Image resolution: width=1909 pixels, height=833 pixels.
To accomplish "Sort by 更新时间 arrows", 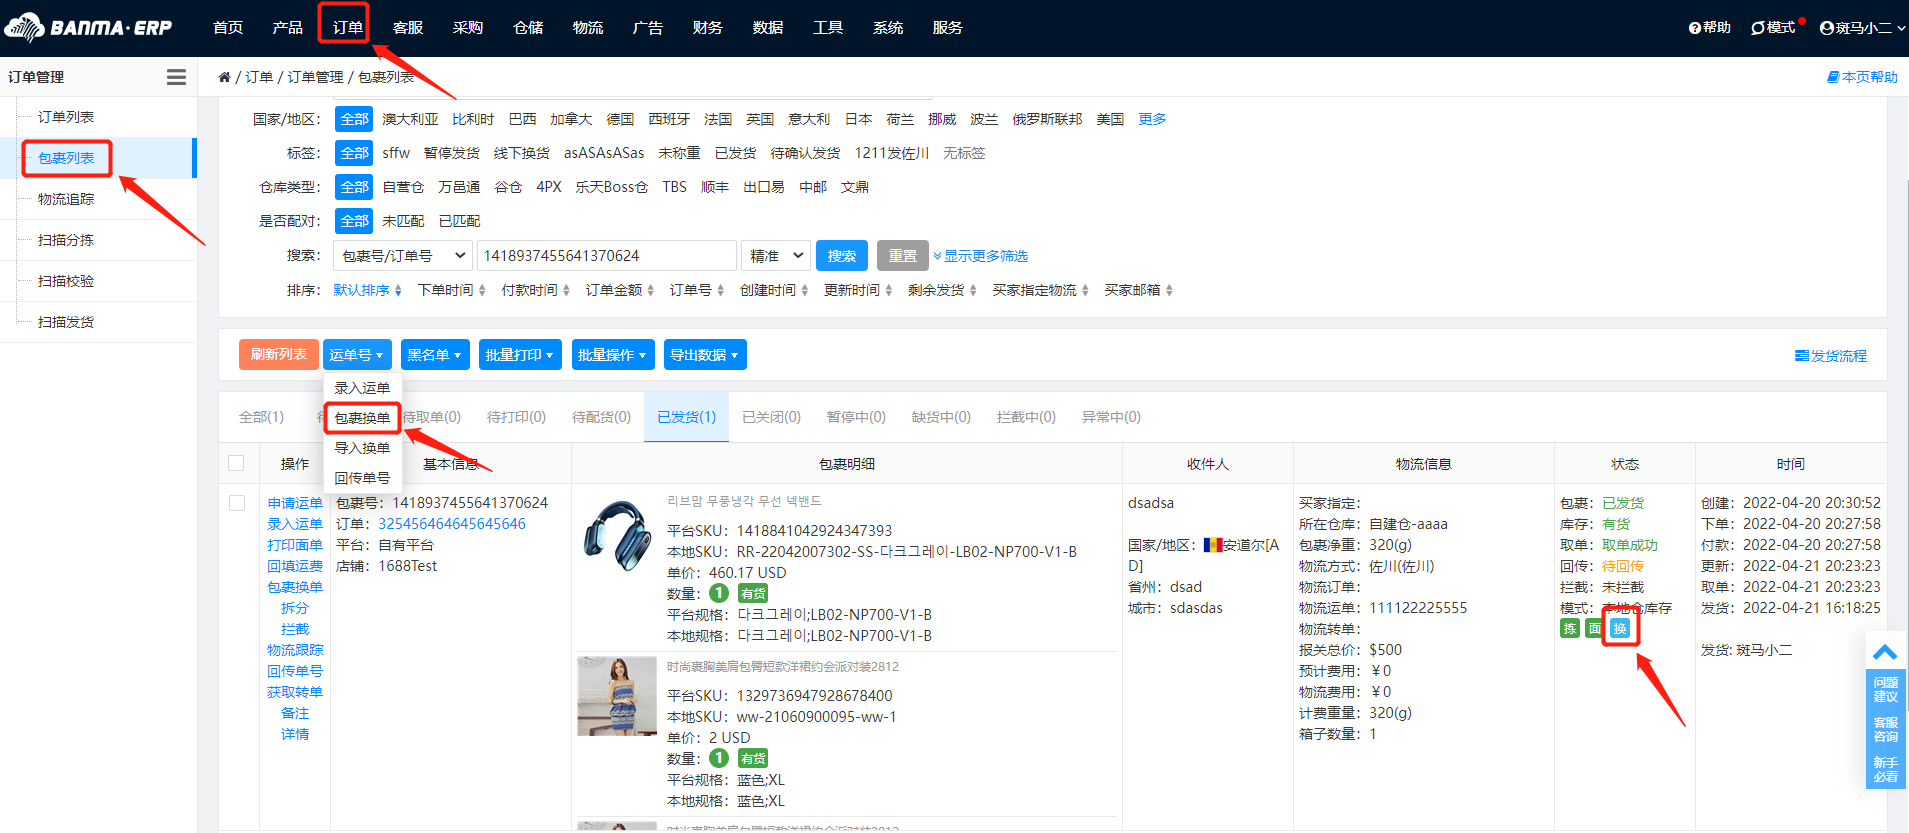I will [x=888, y=290].
